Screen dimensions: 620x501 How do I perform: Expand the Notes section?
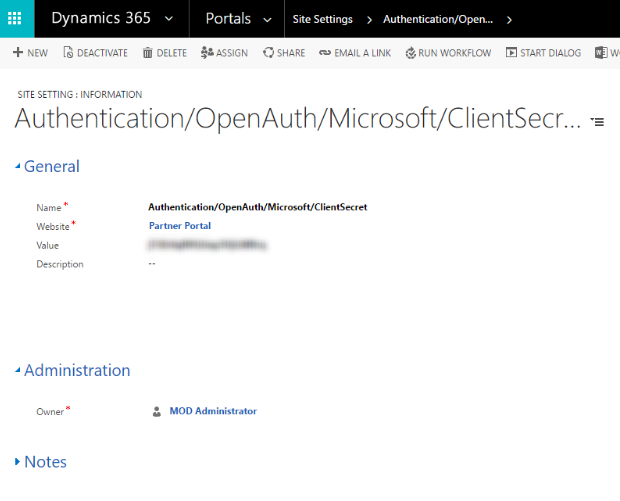(18, 462)
